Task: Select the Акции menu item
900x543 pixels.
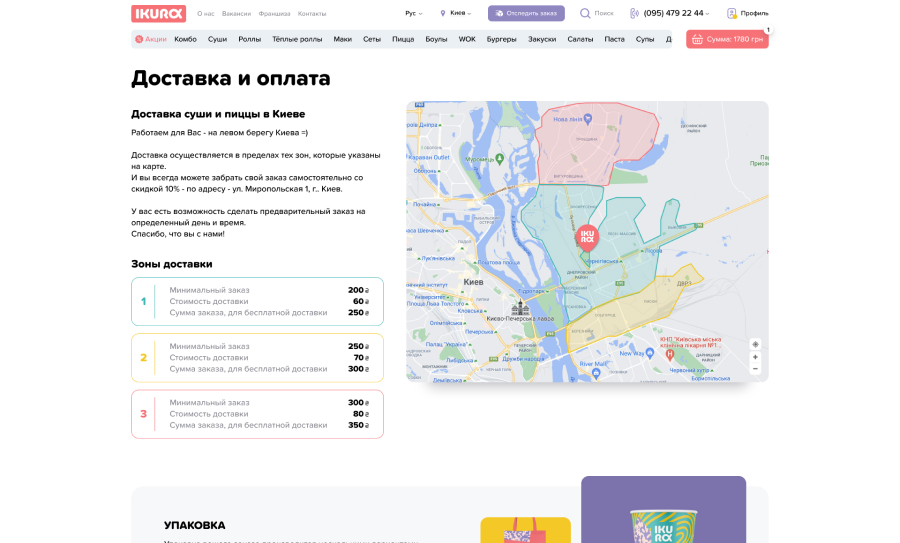Action: [151, 39]
